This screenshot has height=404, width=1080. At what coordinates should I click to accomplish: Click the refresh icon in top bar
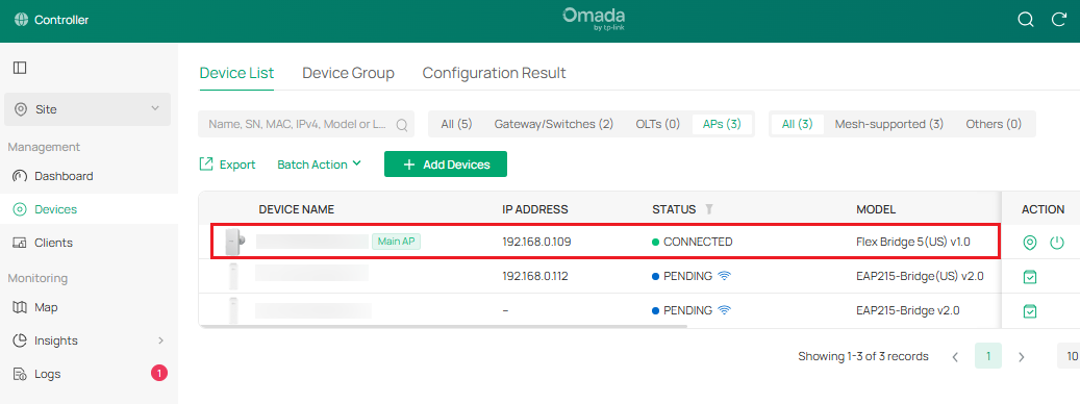tap(1059, 19)
